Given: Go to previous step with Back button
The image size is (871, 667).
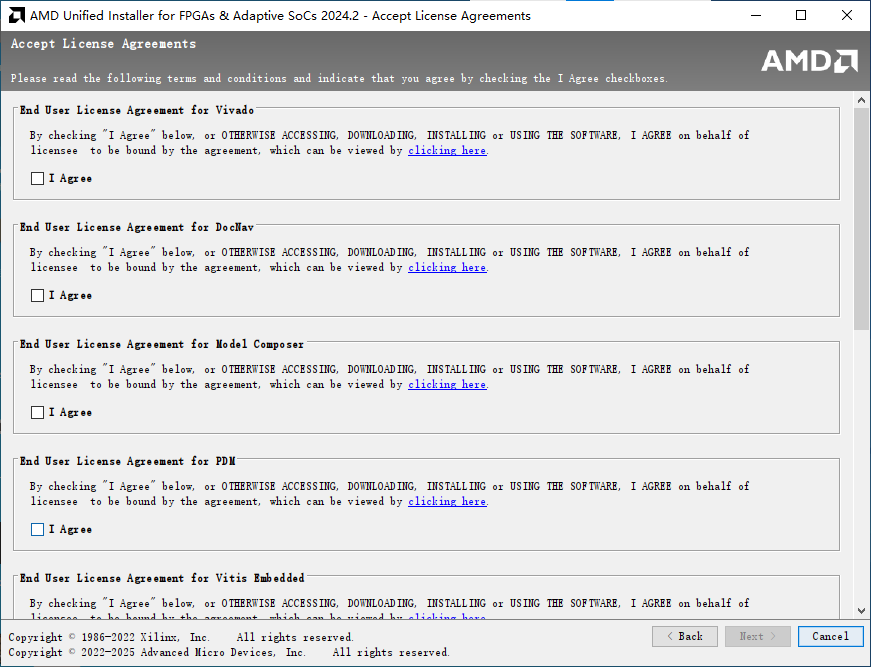Looking at the screenshot, I should coord(685,636).
